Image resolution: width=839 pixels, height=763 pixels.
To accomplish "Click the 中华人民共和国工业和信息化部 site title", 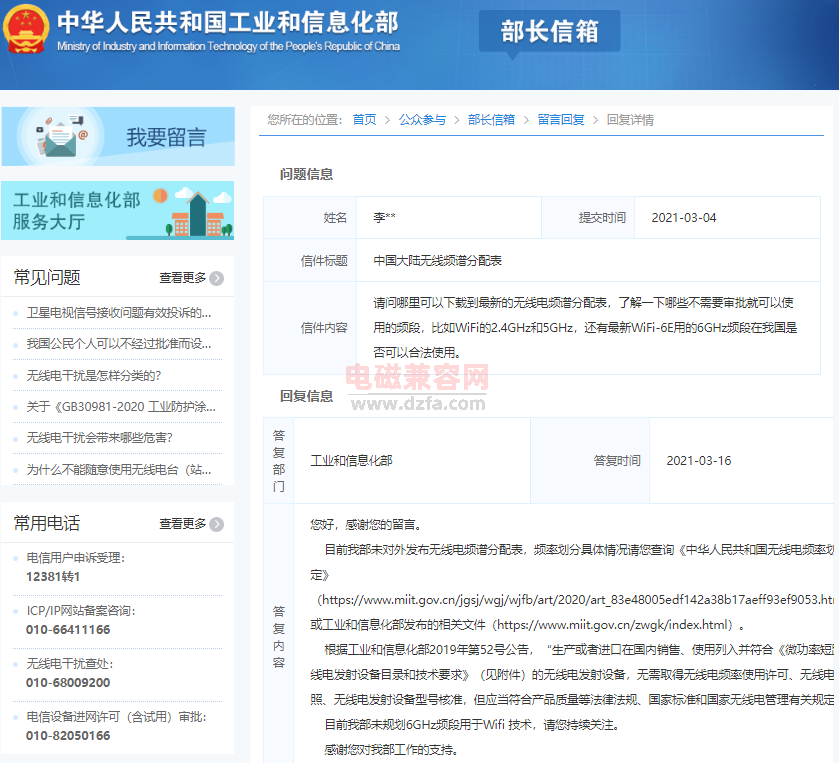I will click(x=228, y=22).
